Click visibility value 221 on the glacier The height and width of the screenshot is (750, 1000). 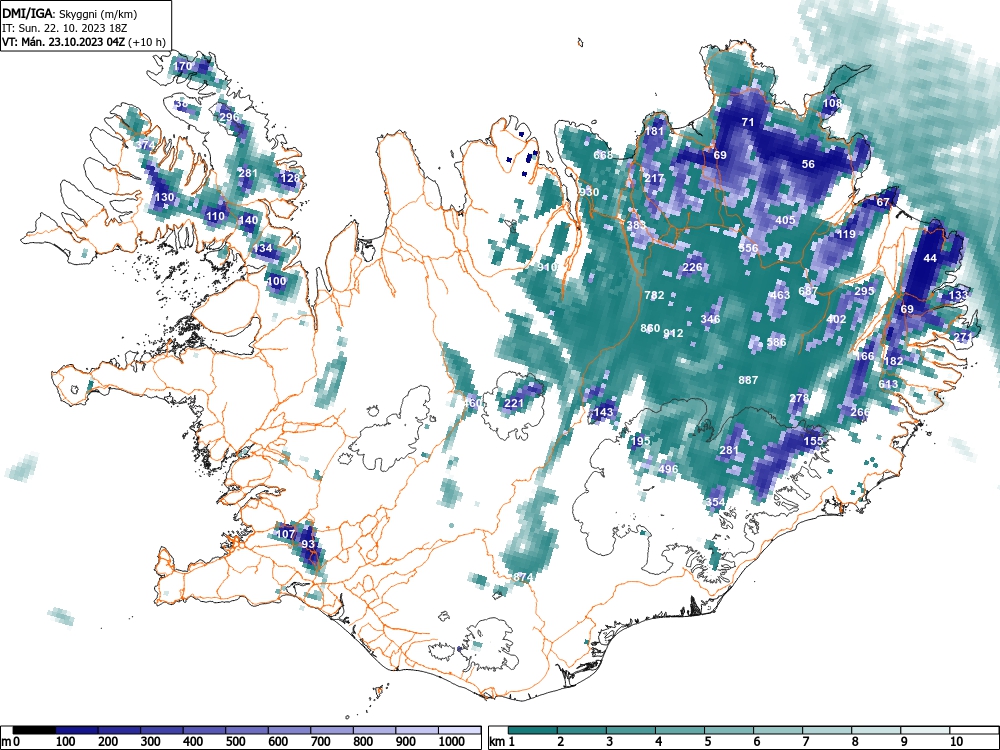point(514,403)
